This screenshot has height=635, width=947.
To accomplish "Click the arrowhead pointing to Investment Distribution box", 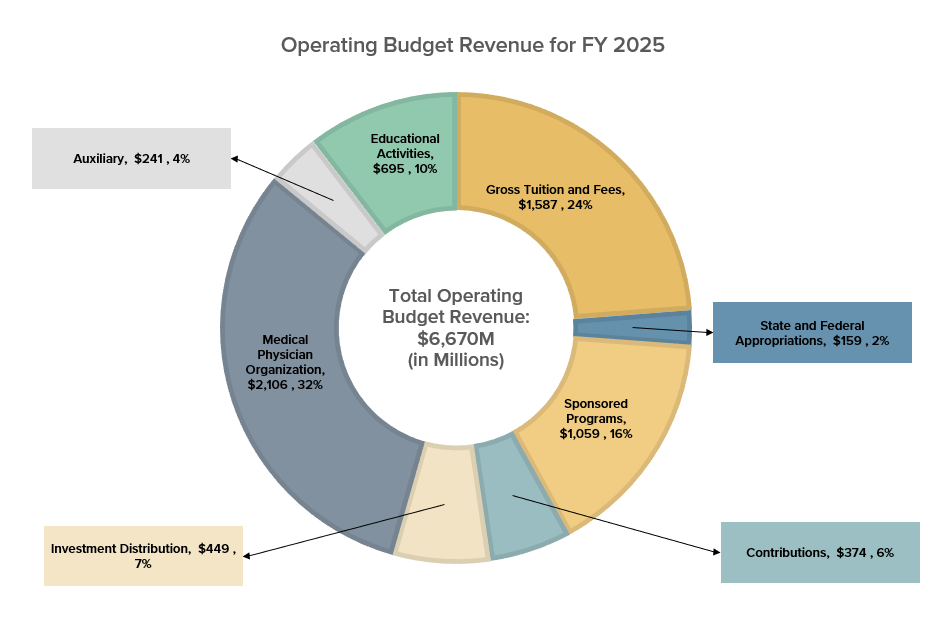I will (x=249, y=555).
